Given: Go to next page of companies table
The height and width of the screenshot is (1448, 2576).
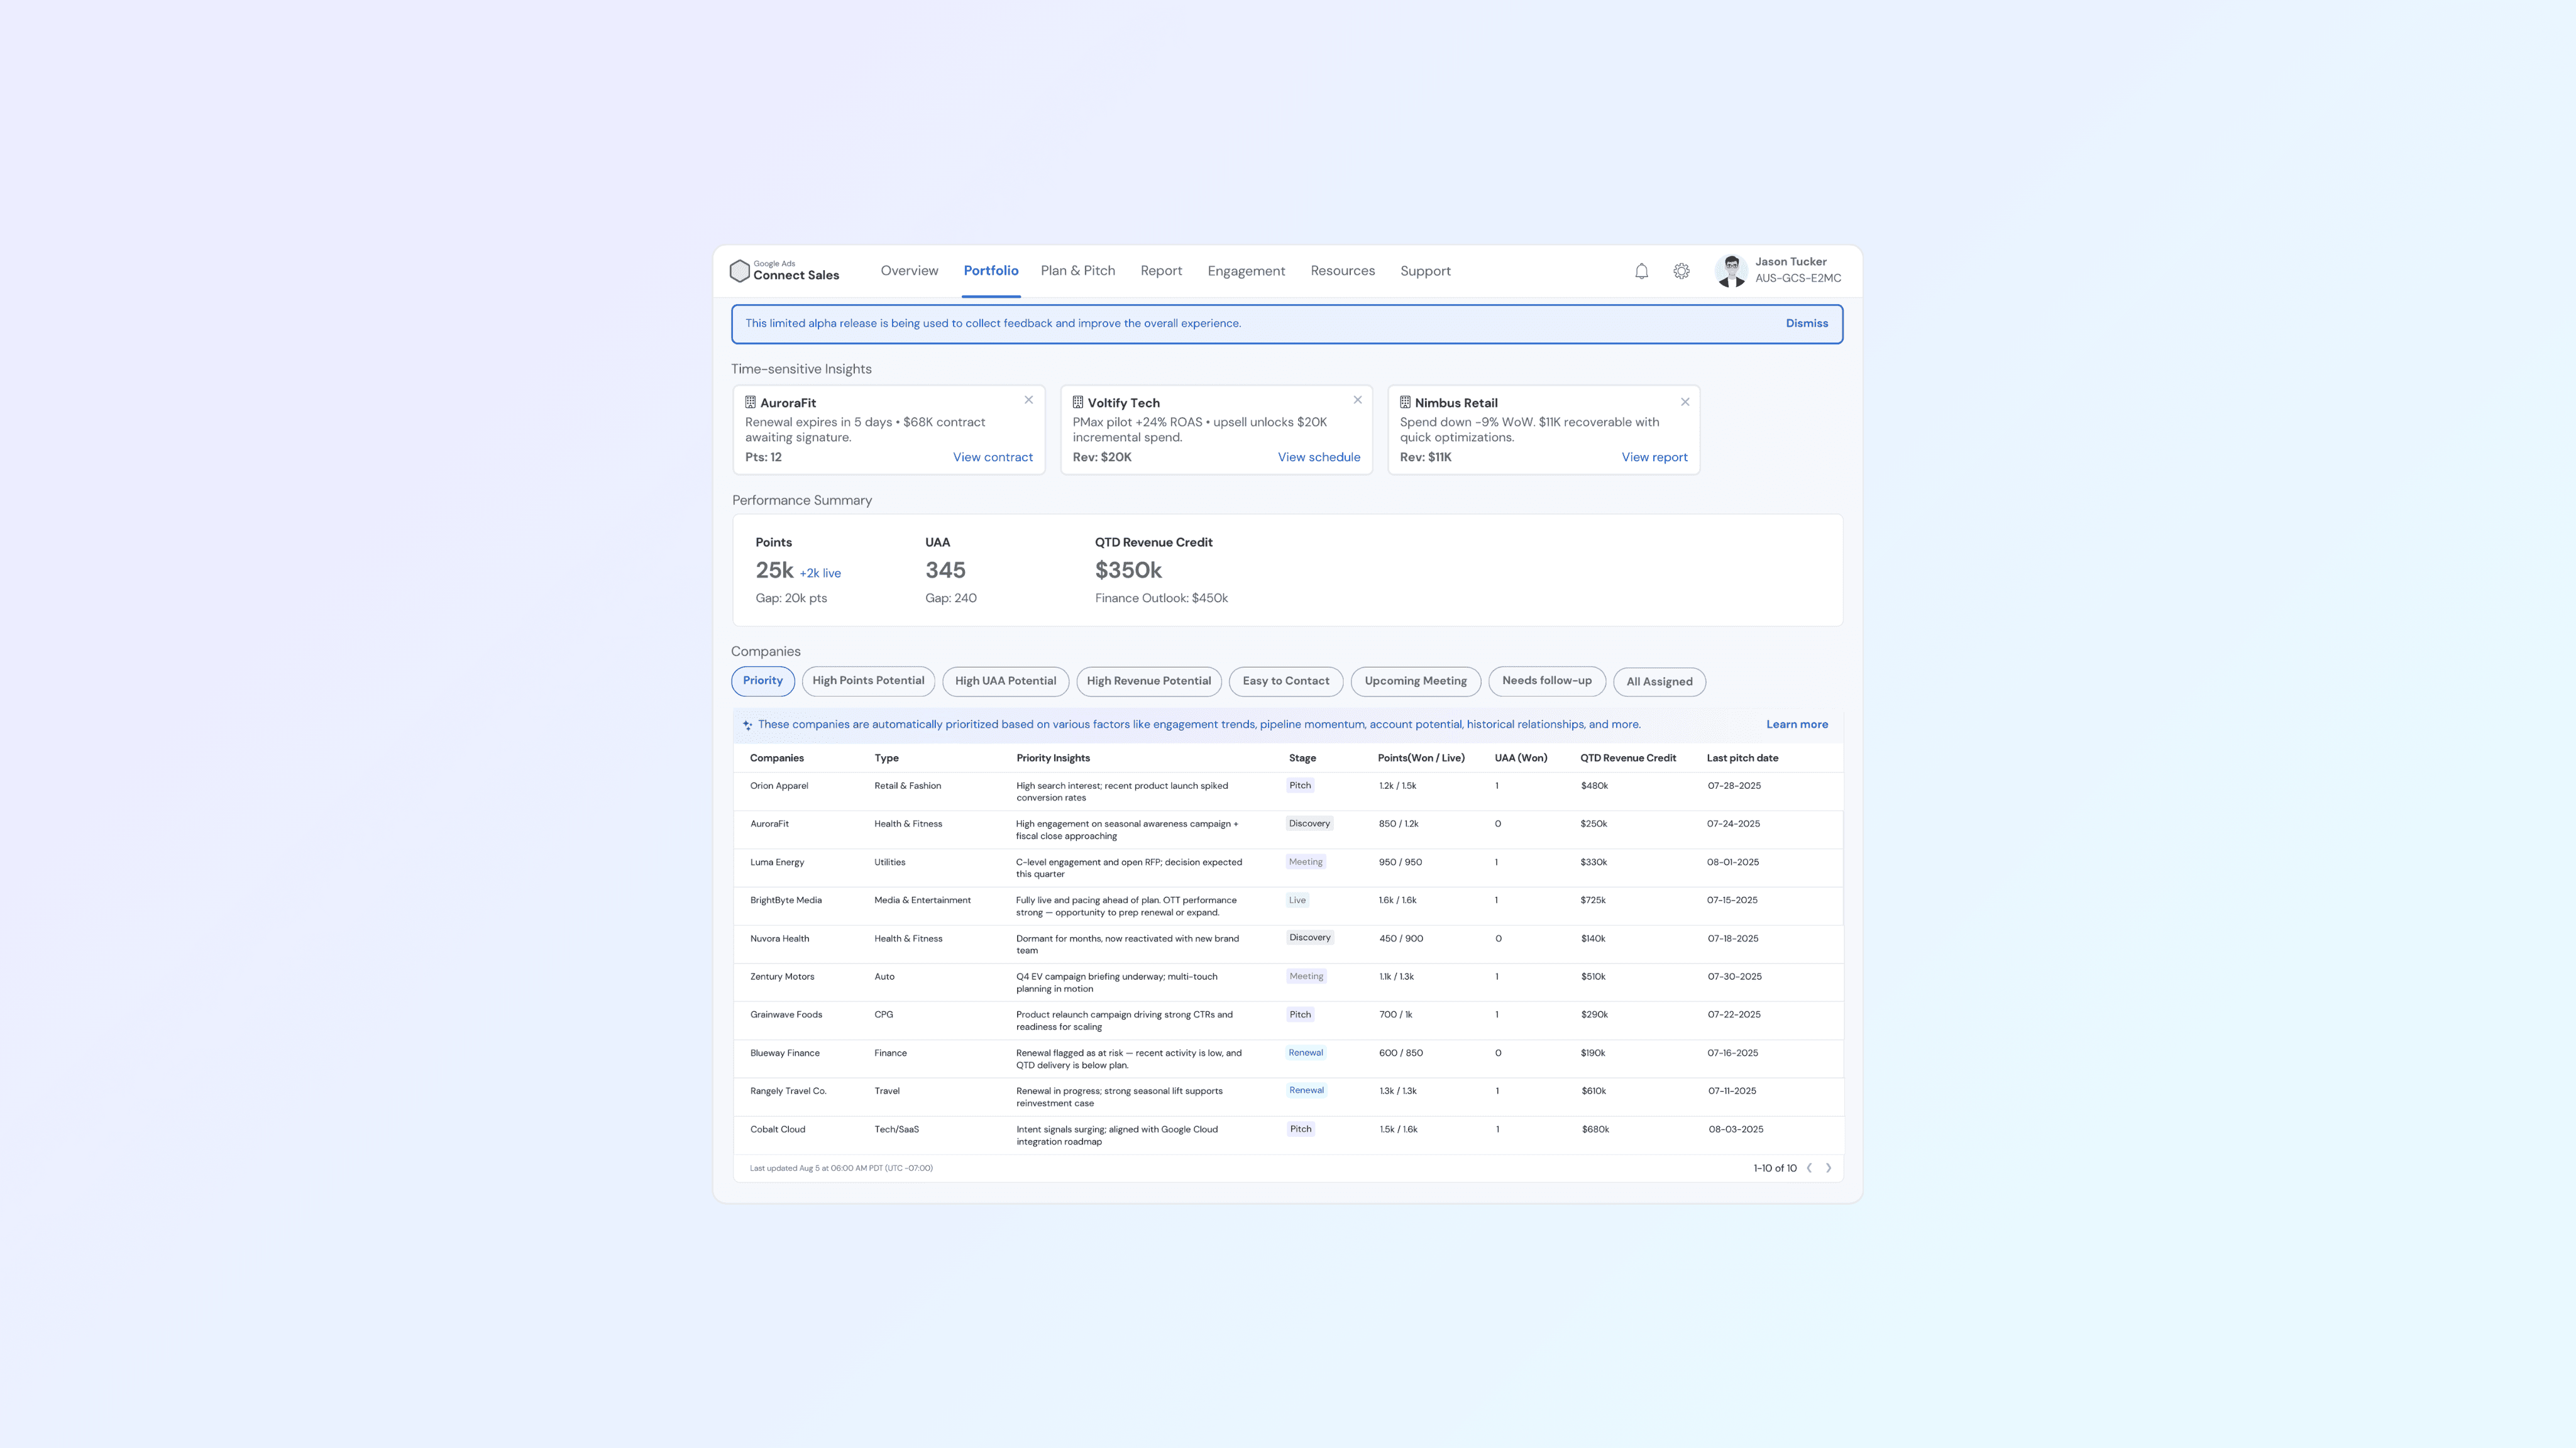Looking at the screenshot, I should pos(1829,1168).
